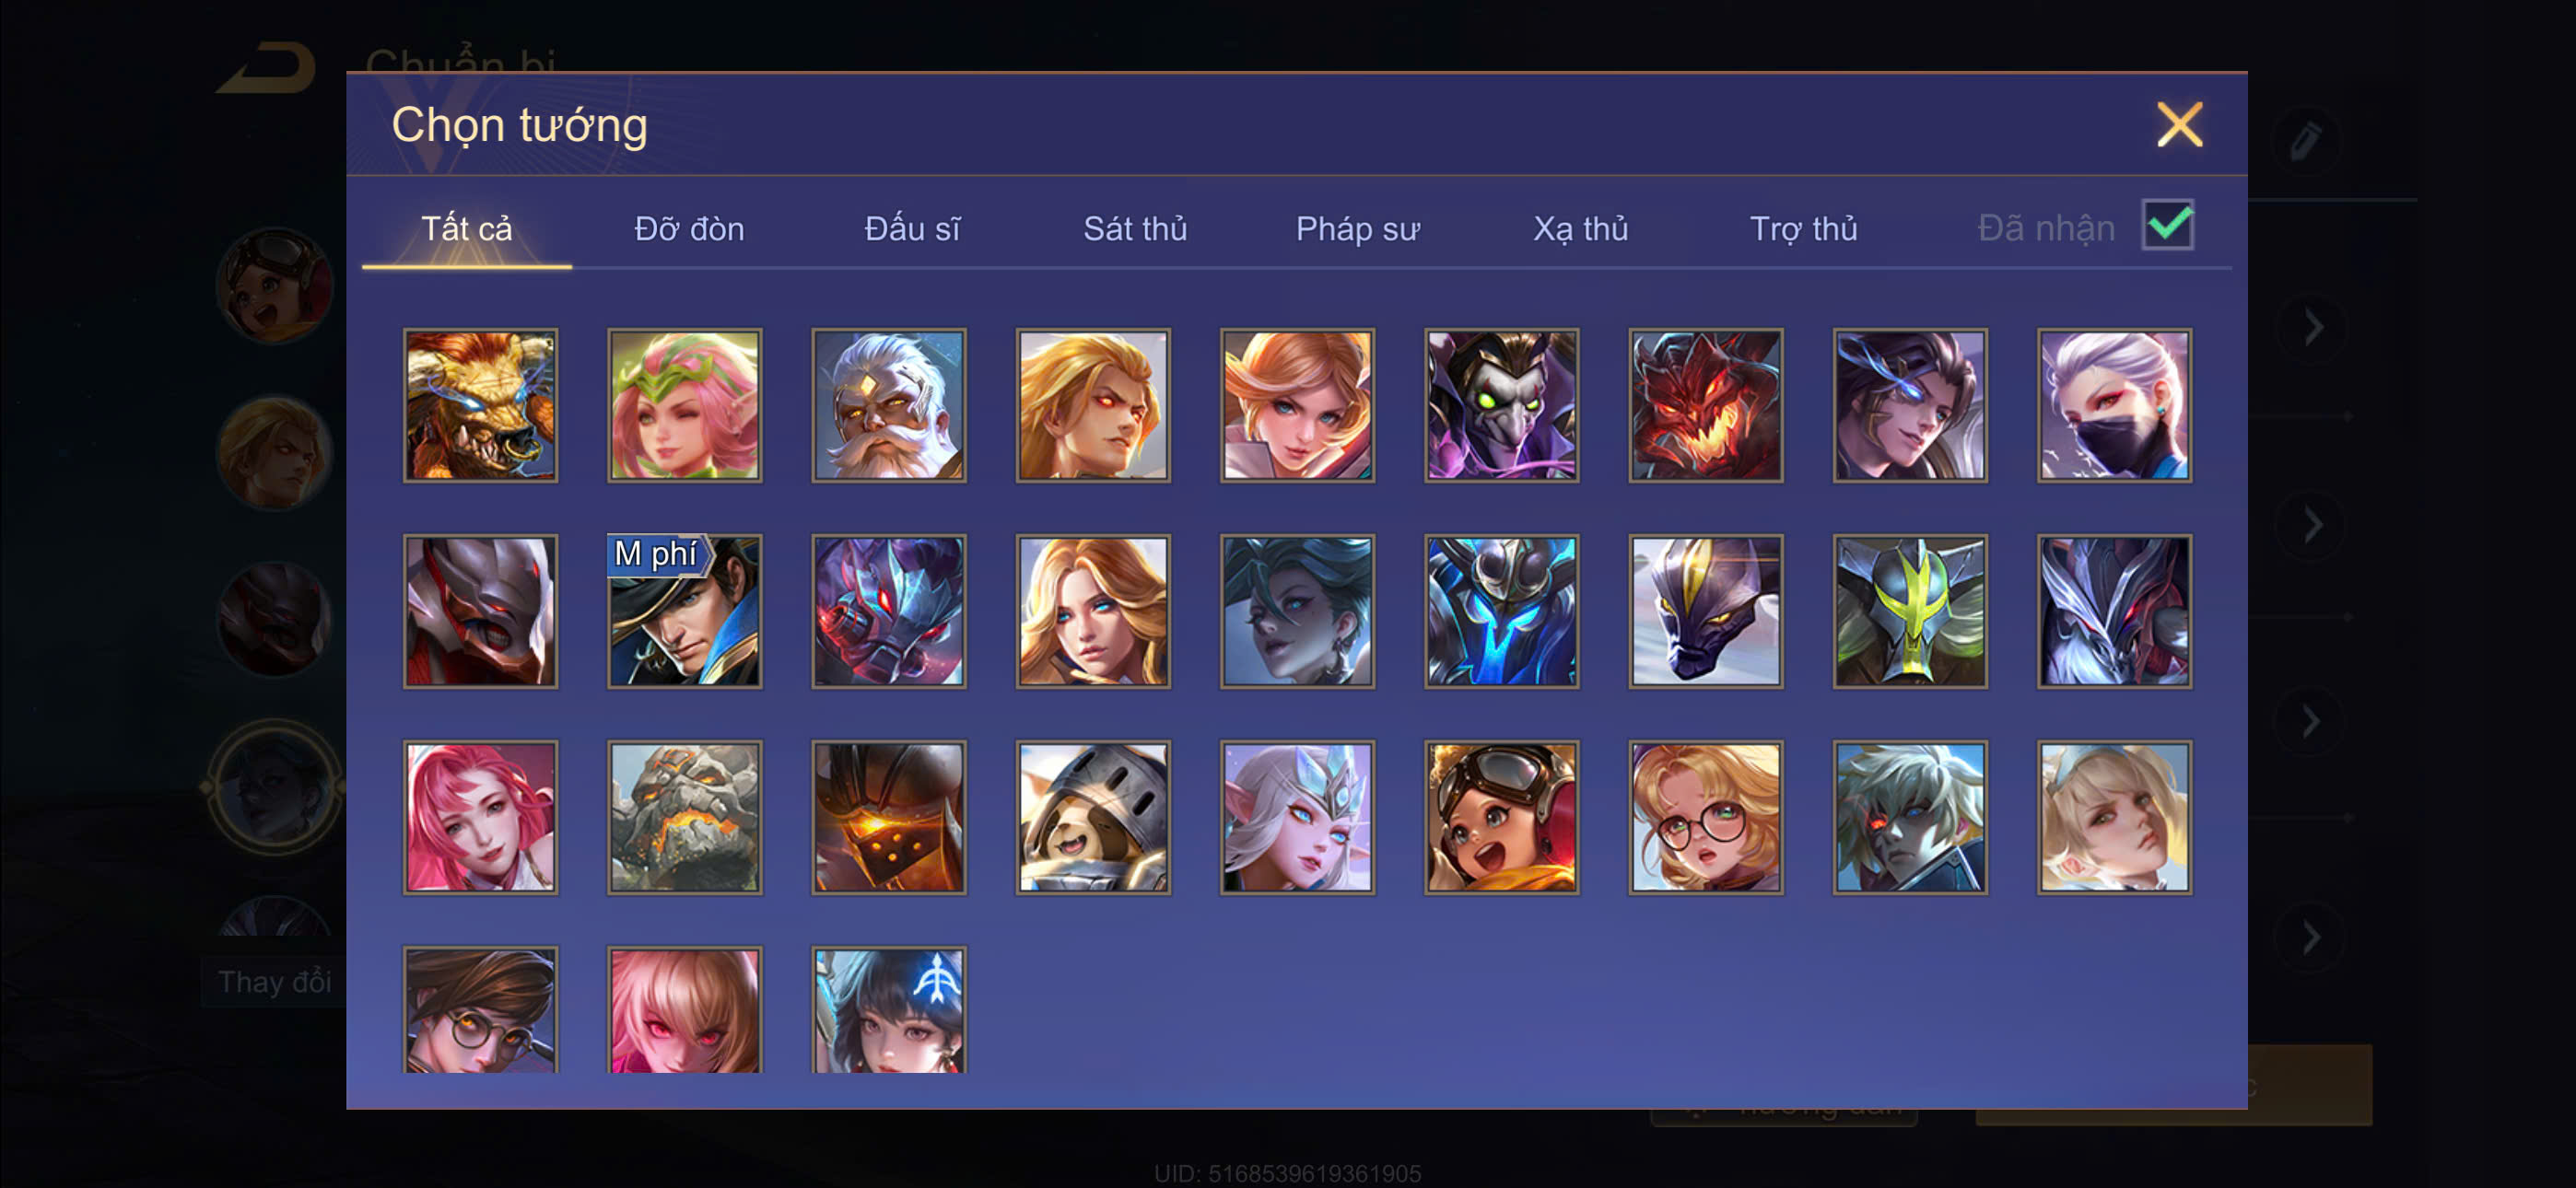2576x1188 pixels.
Task: Switch to the 'Đỡ đòn' tab
Action: [689, 229]
